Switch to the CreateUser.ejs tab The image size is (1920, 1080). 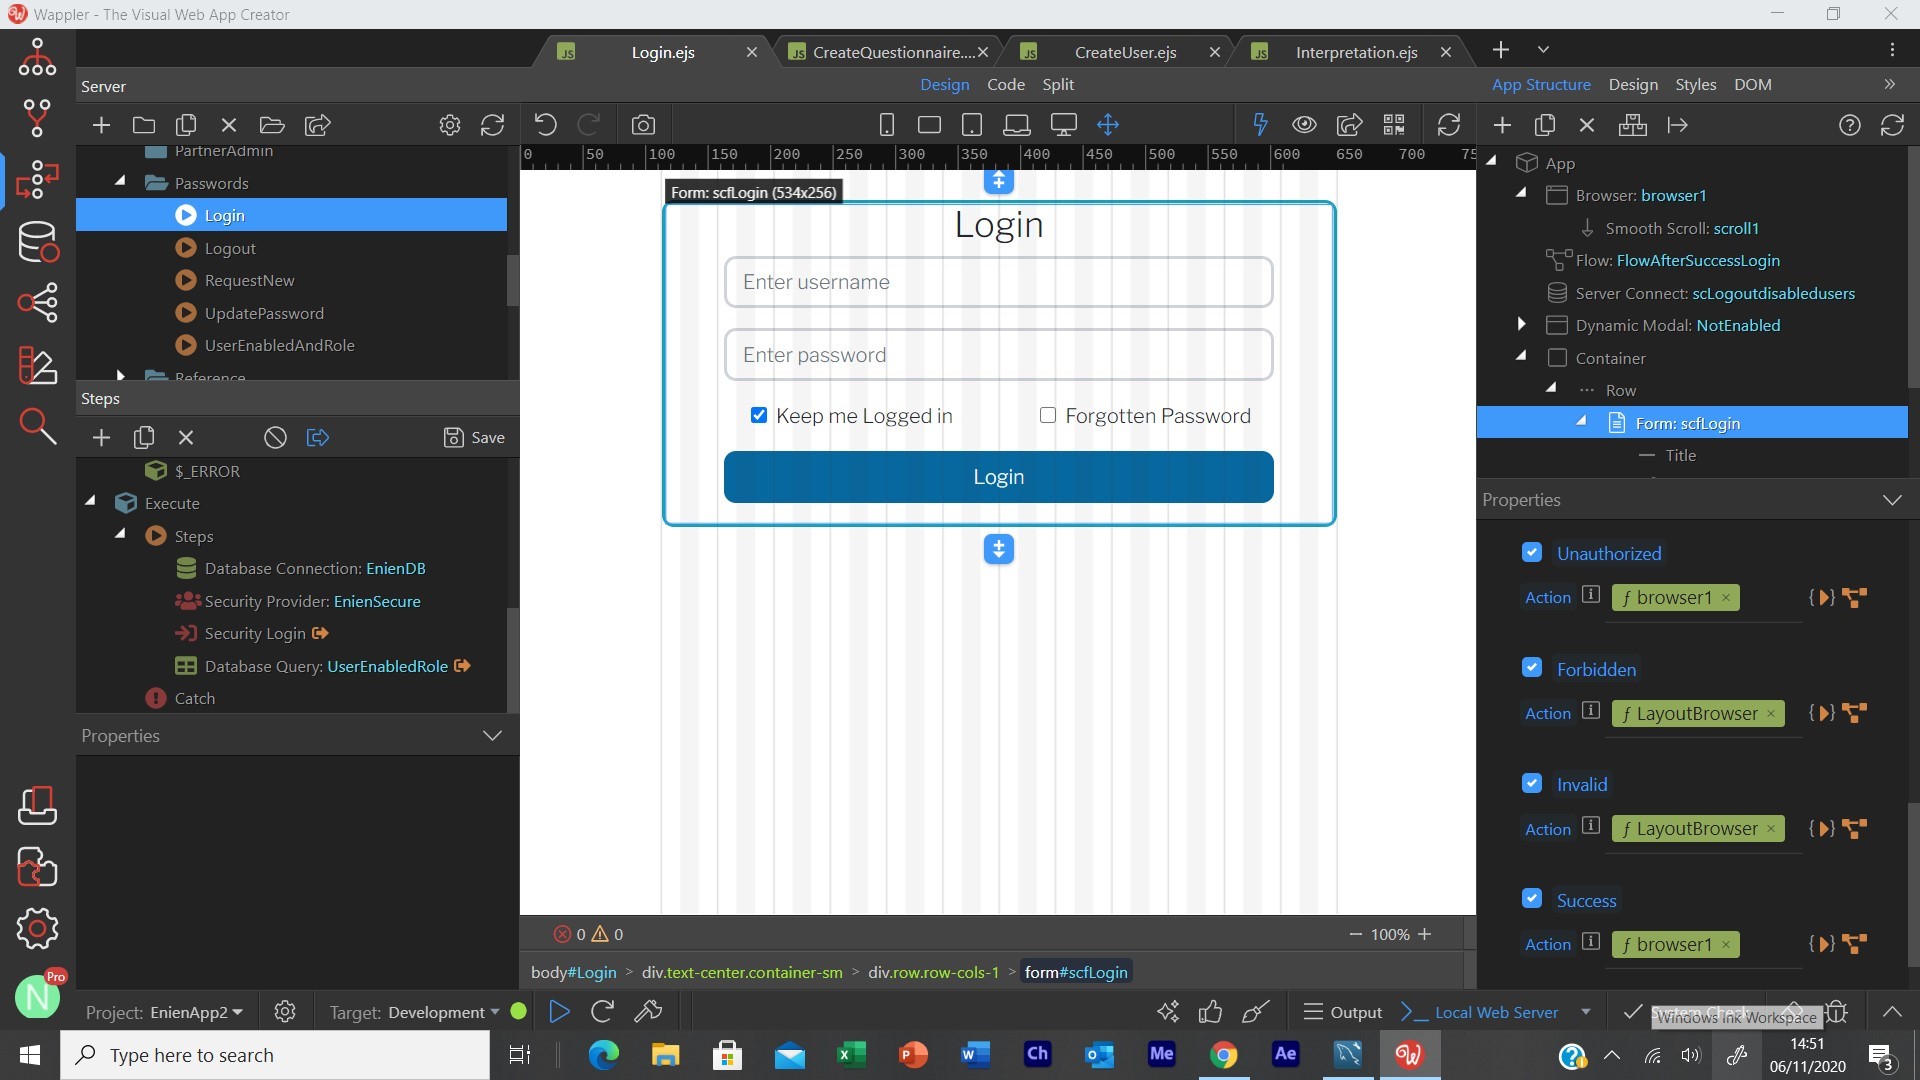(x=1125, y=52)
